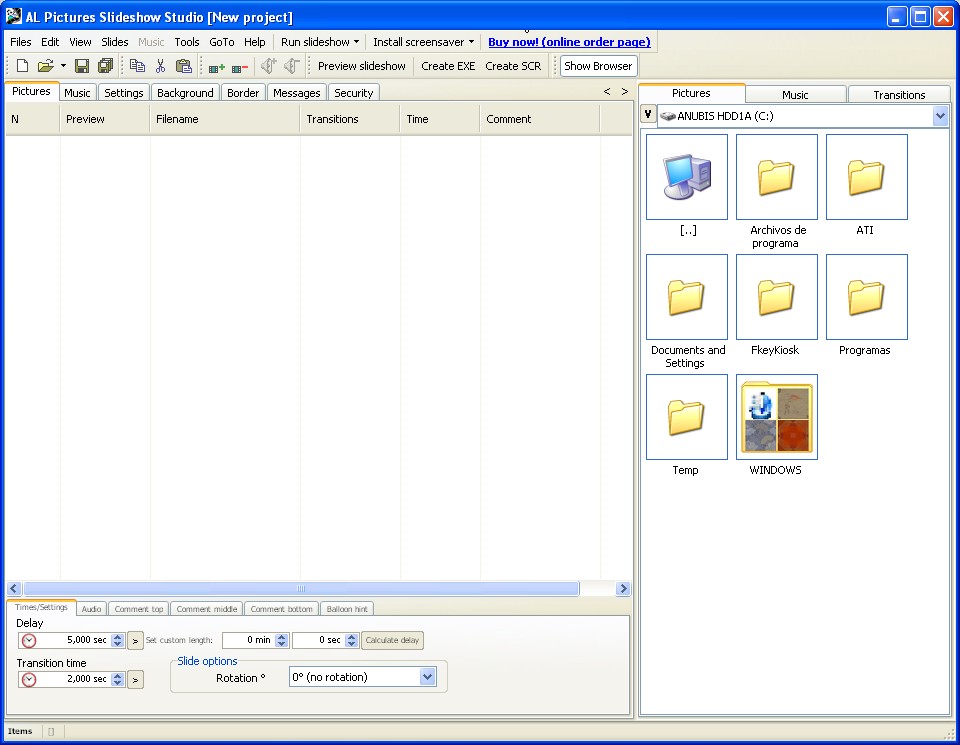Open the Files menu
960x745 pixels.
point(20,42)
